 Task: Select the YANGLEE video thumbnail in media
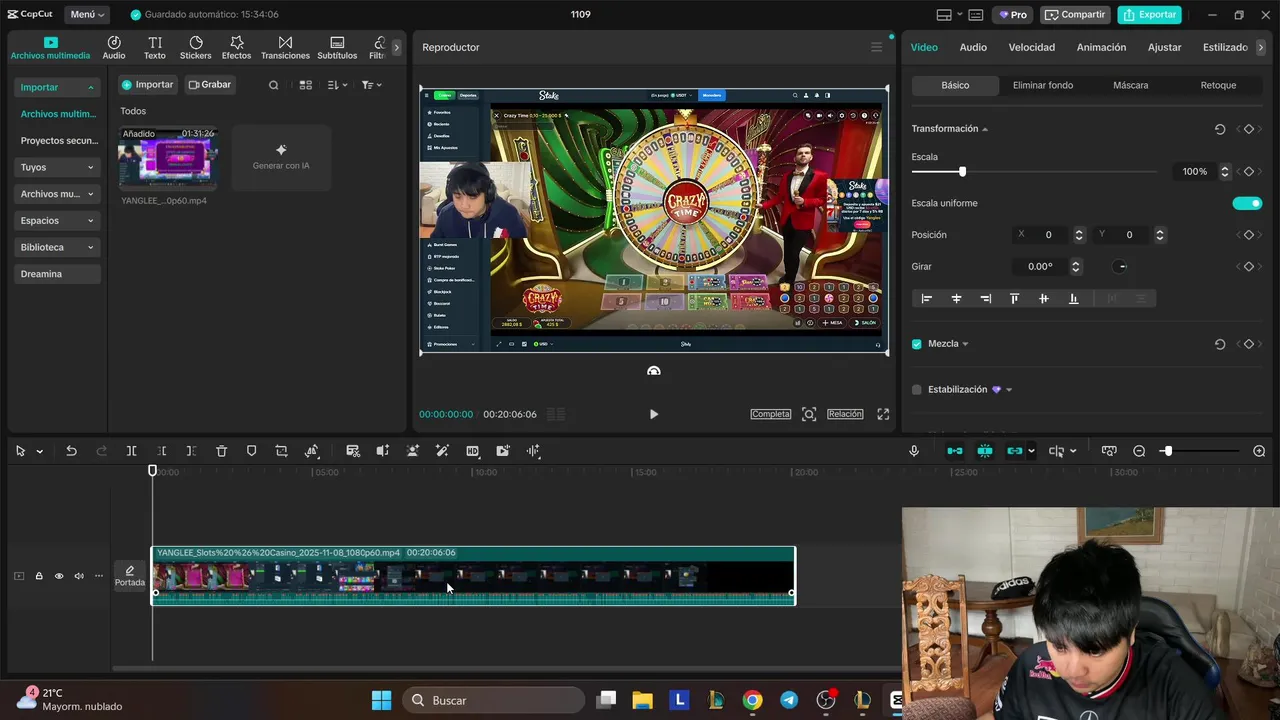(167, 157)
